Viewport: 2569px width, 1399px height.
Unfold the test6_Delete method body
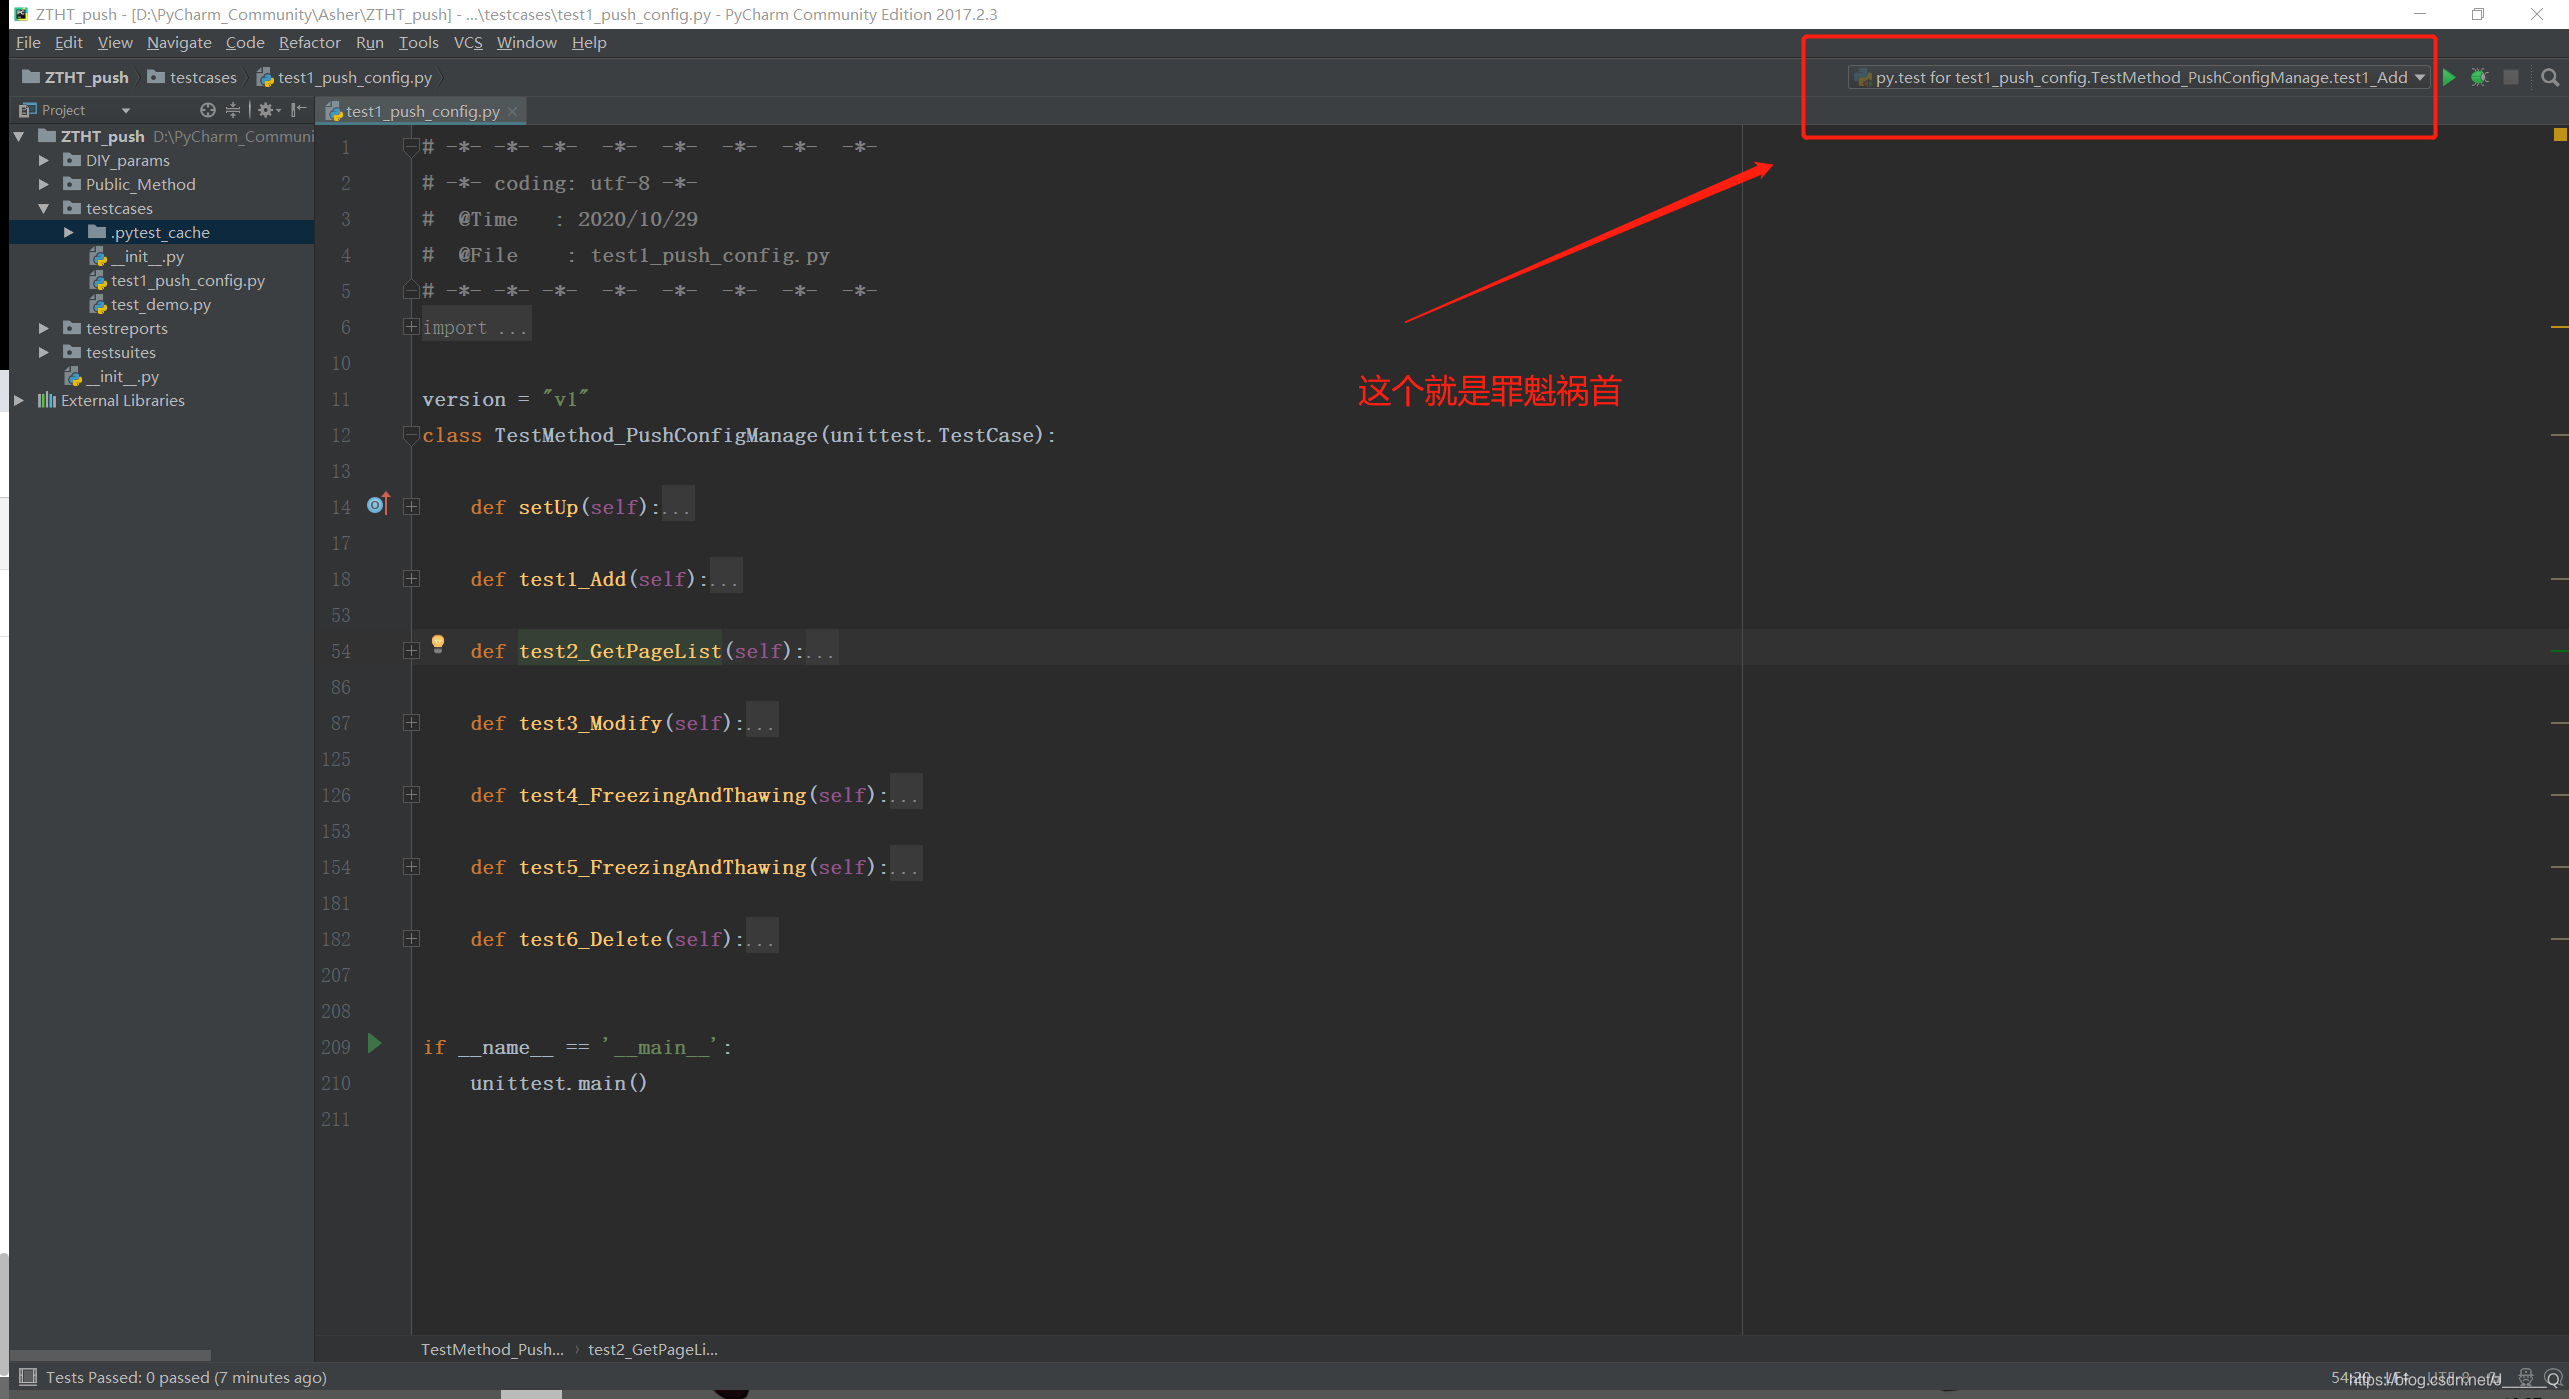click(x=411, y=939)
